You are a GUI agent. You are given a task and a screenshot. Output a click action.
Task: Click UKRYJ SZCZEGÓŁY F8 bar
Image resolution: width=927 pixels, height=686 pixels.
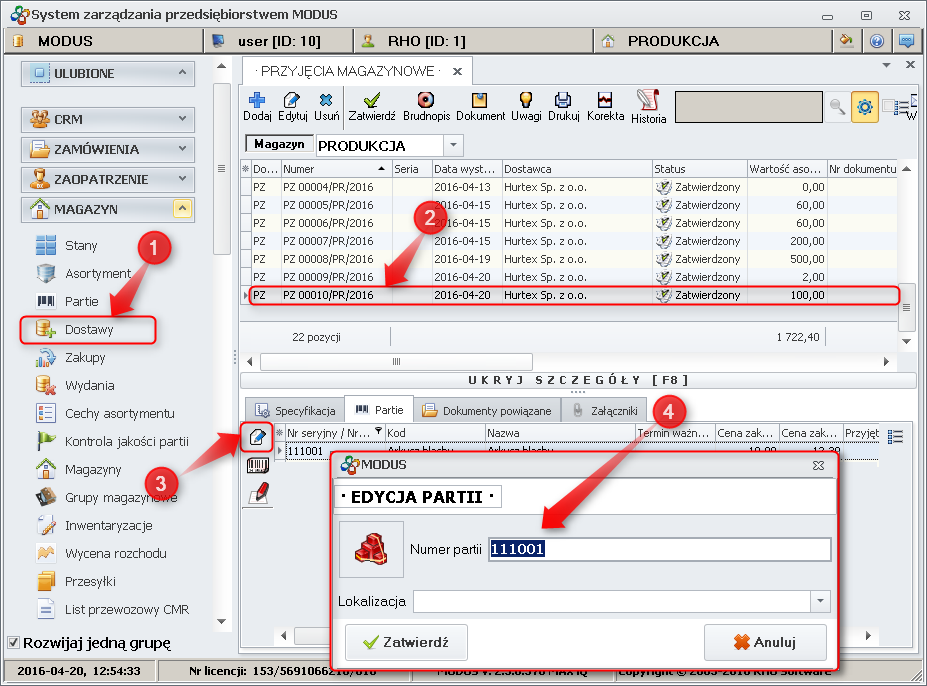point(578,380)
